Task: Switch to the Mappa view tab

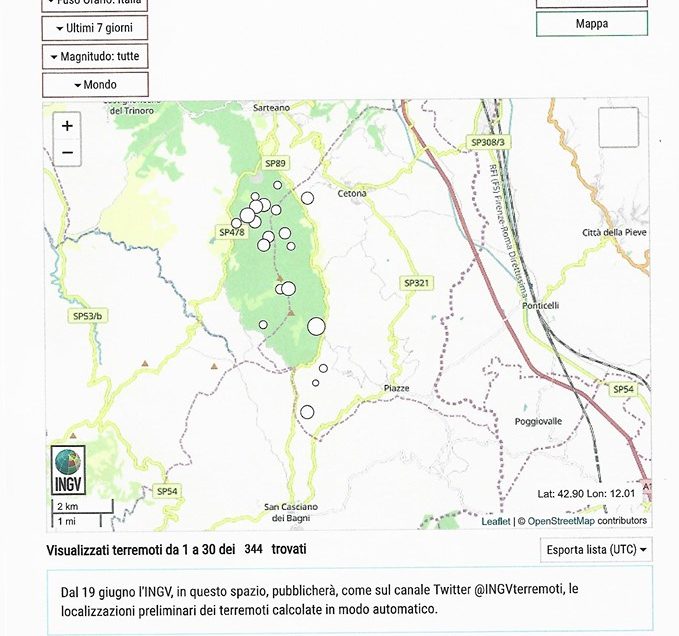Action: point(592,24)
